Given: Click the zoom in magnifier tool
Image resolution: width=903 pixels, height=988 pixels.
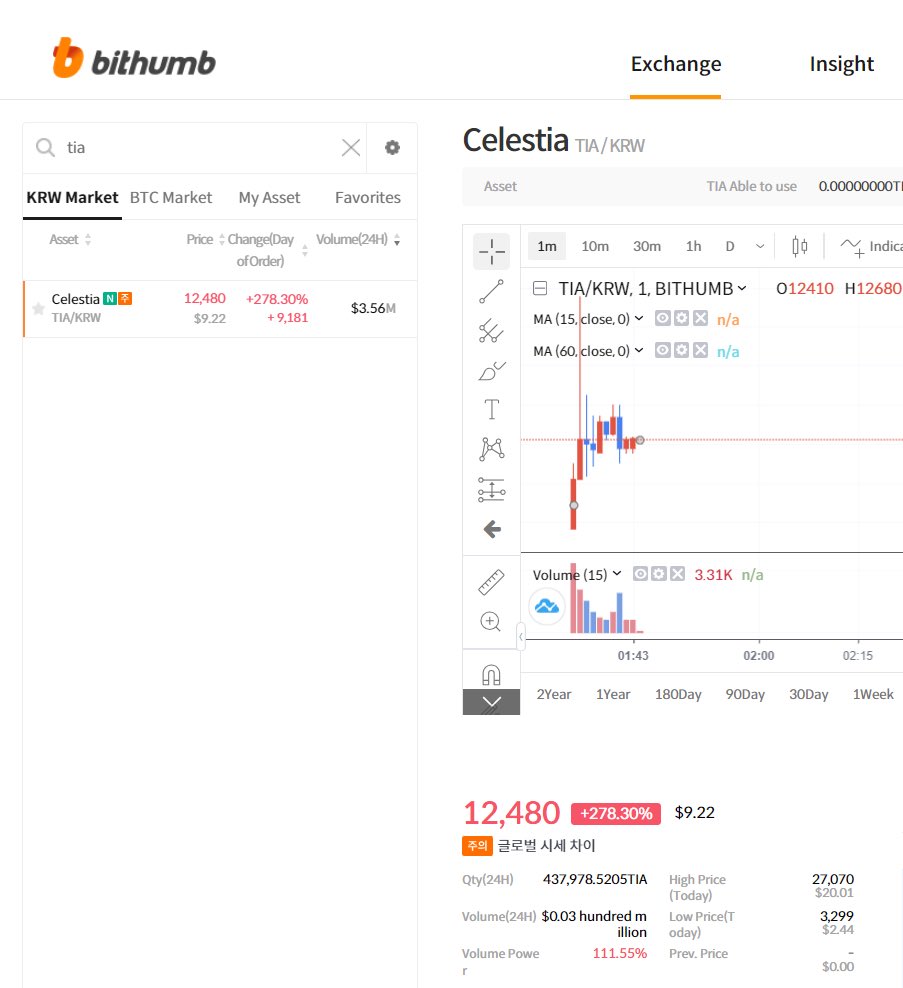Looking at the screenshot, I should tap(491, 621).
